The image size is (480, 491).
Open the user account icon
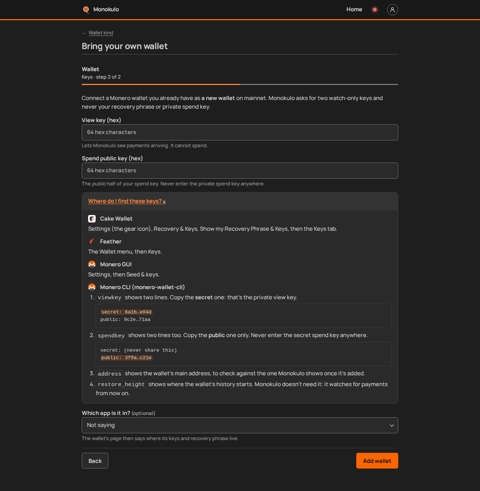click(x=392, y=10)
